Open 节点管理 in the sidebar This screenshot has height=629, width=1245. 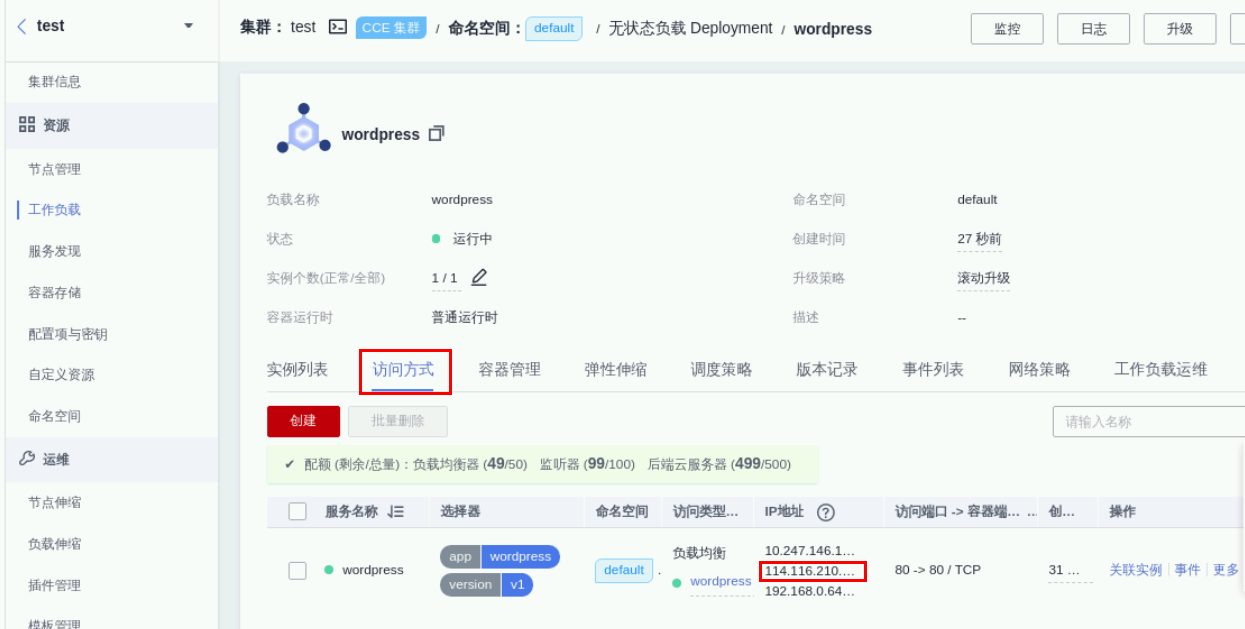pos(55,169)
